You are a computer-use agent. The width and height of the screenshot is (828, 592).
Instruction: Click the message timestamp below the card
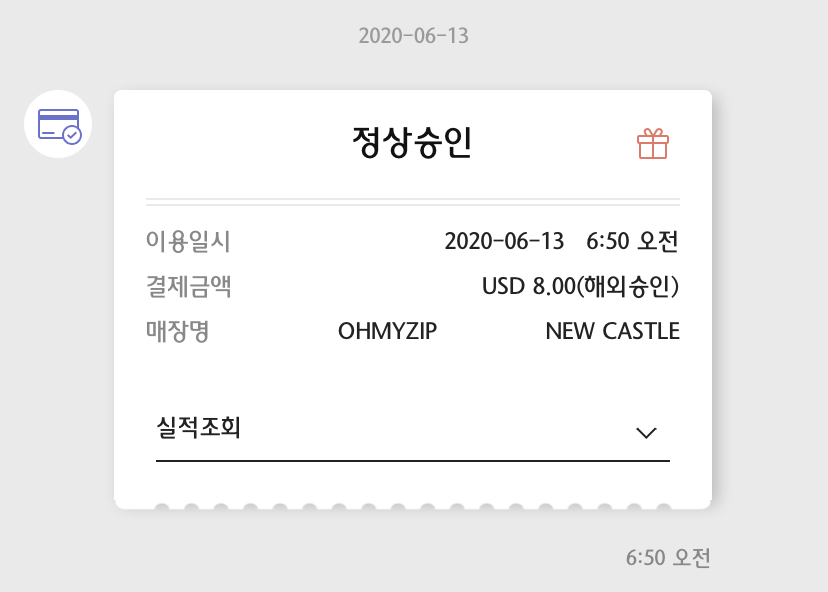click(667, 557)
